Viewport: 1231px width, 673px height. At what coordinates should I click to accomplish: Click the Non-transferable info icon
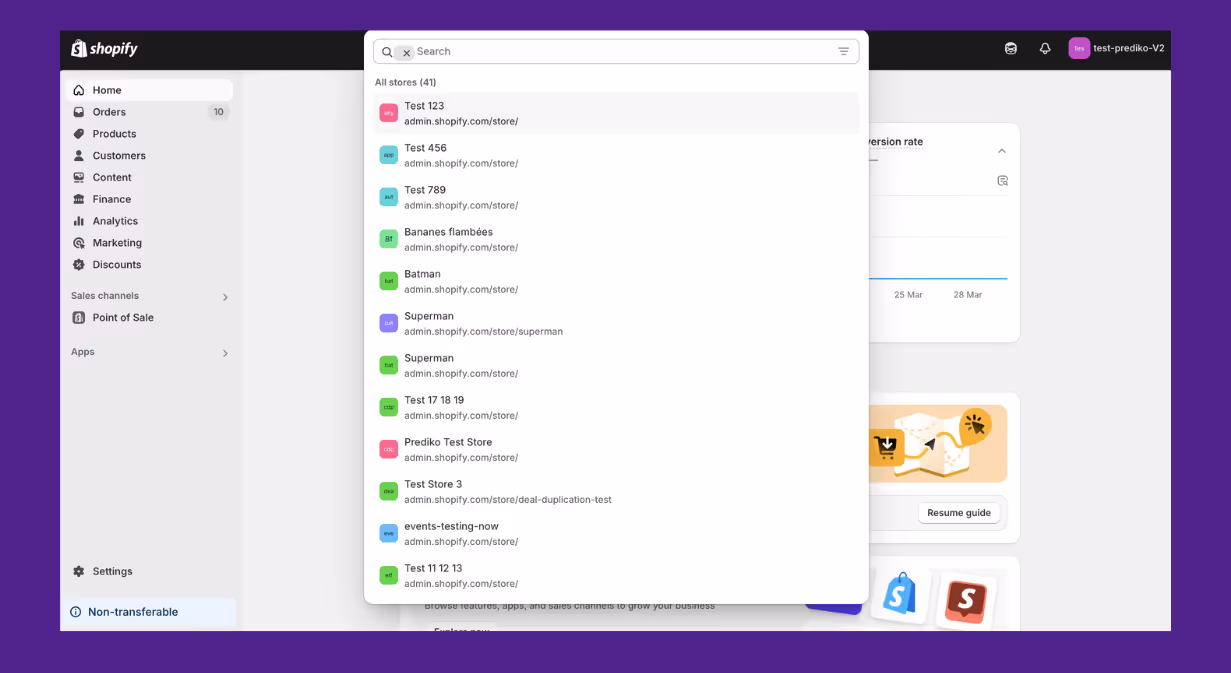click(x=76, y=612)
